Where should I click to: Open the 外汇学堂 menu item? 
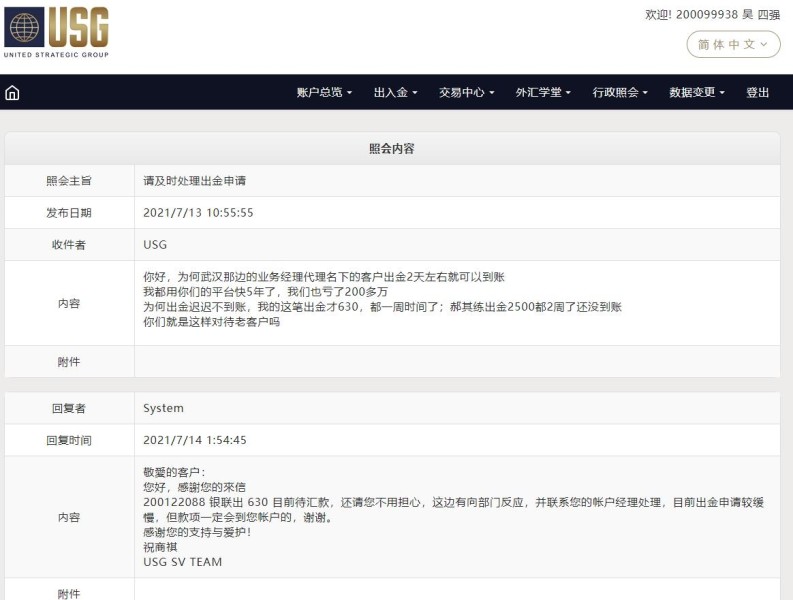pyautogui.click(x=543, y=92)
